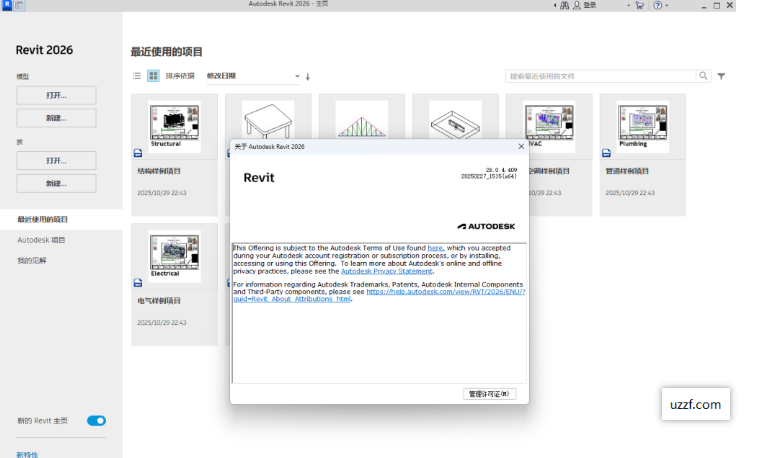Click the home view icon beside Revit logo
The height and width of the screenshot is (458, 764).
(x=19, y=5)
